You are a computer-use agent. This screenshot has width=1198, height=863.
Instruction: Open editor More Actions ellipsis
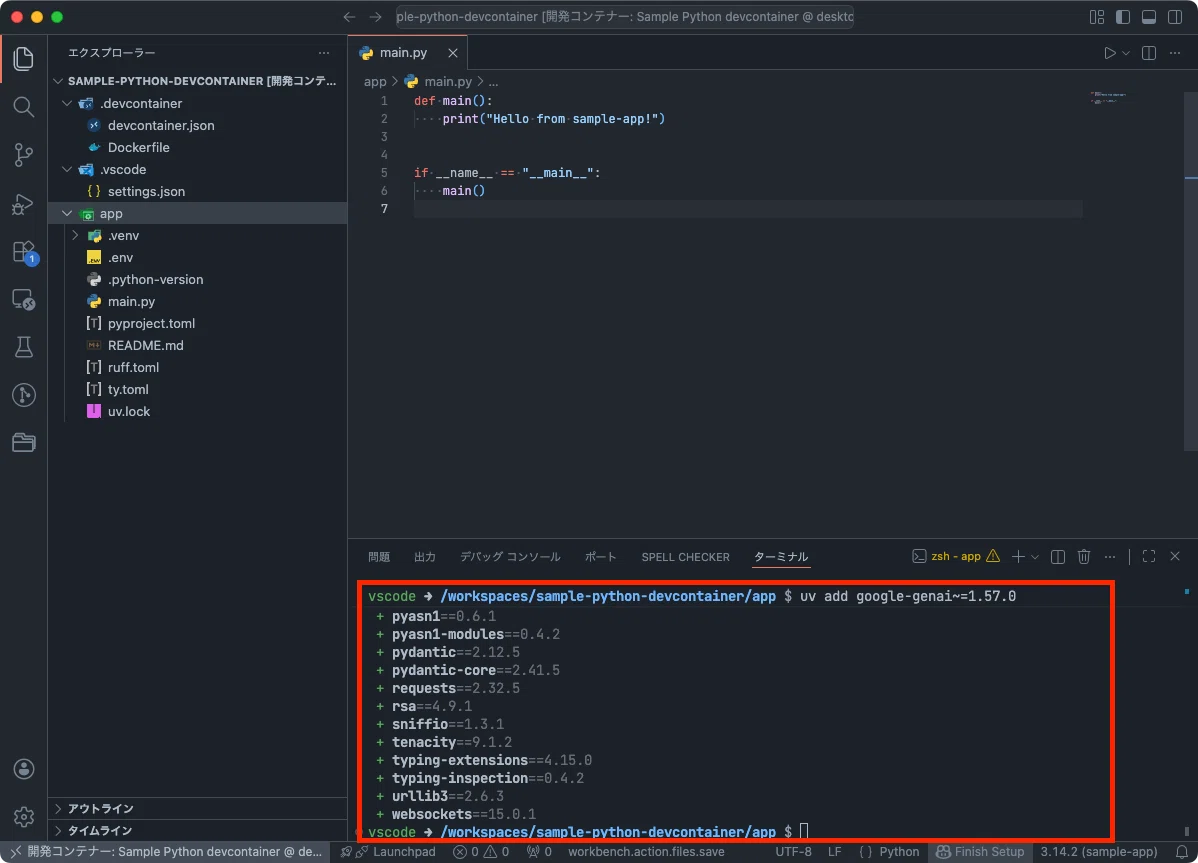pyautogui.click(x=1175, y=53)
